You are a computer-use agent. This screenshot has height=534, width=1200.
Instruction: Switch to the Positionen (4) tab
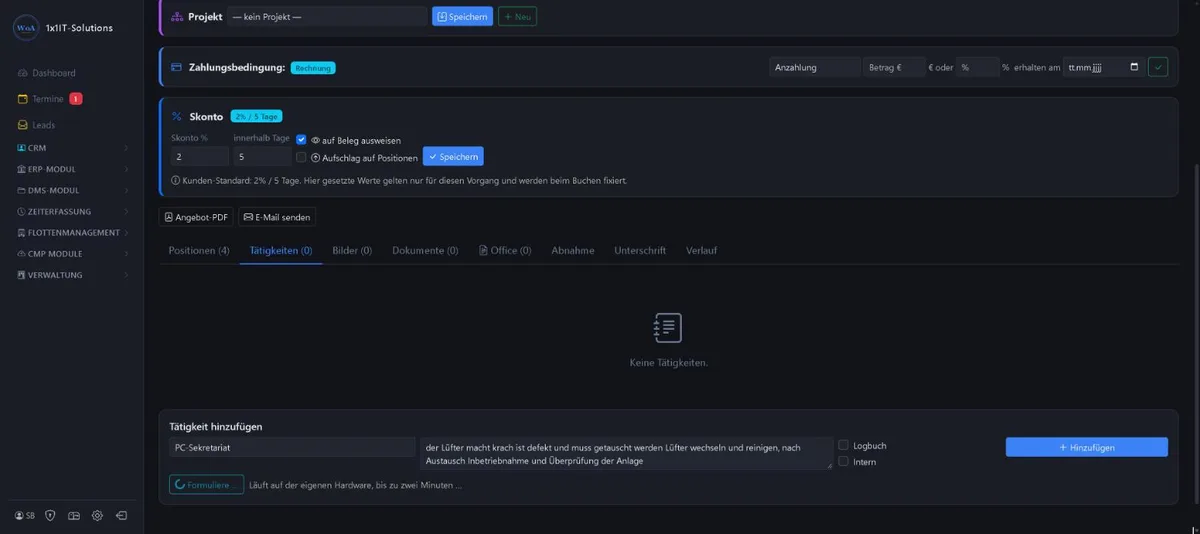pyautogui.click(x=199, y=250)
